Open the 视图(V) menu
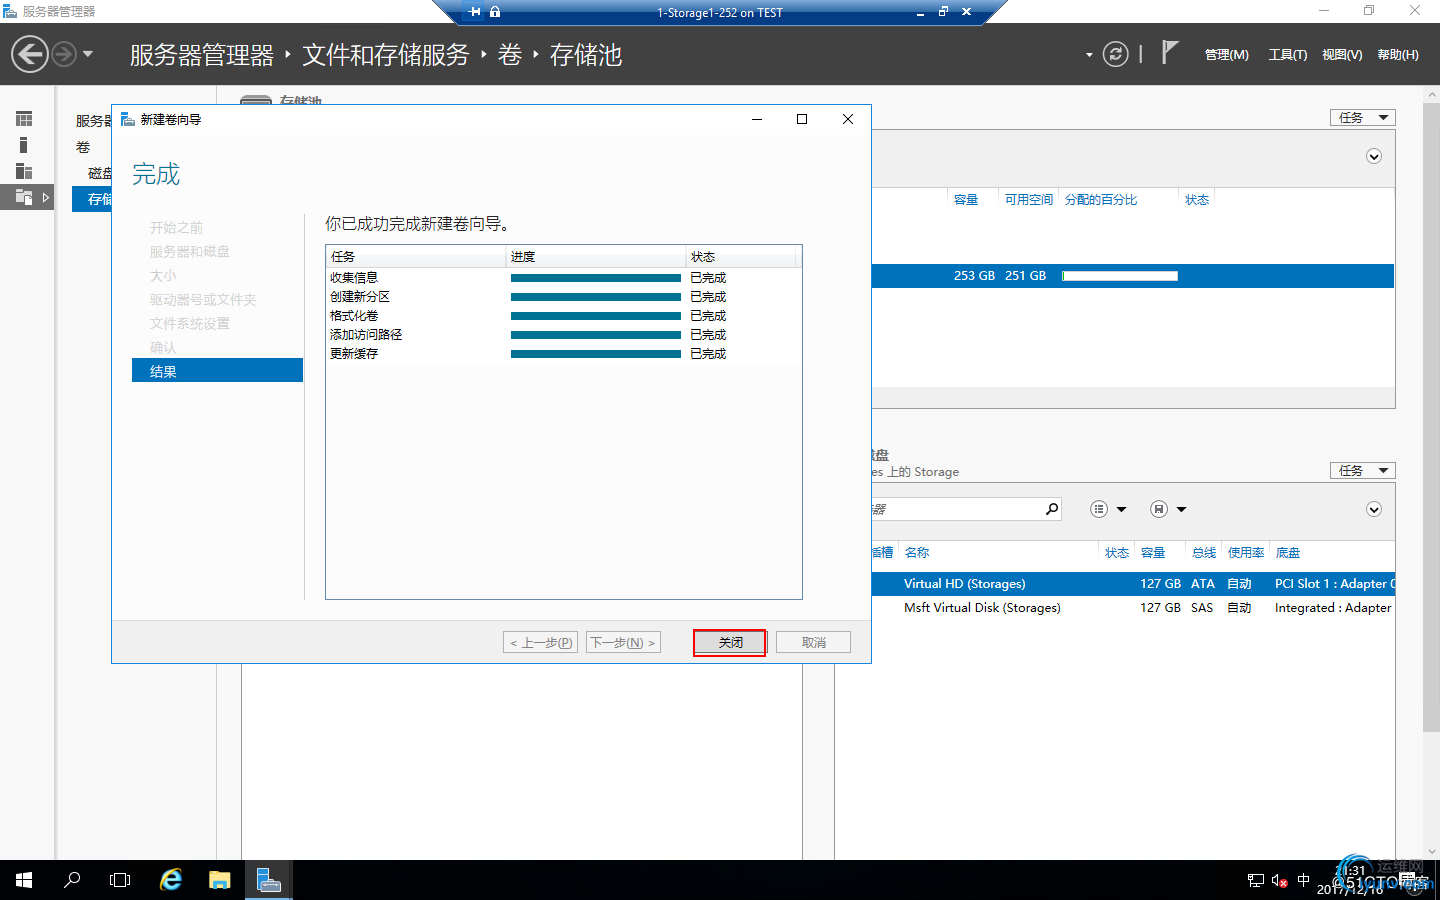The height and width of the screenshot is (900, 1440). pyautogui.click(x=1342, y=55)
